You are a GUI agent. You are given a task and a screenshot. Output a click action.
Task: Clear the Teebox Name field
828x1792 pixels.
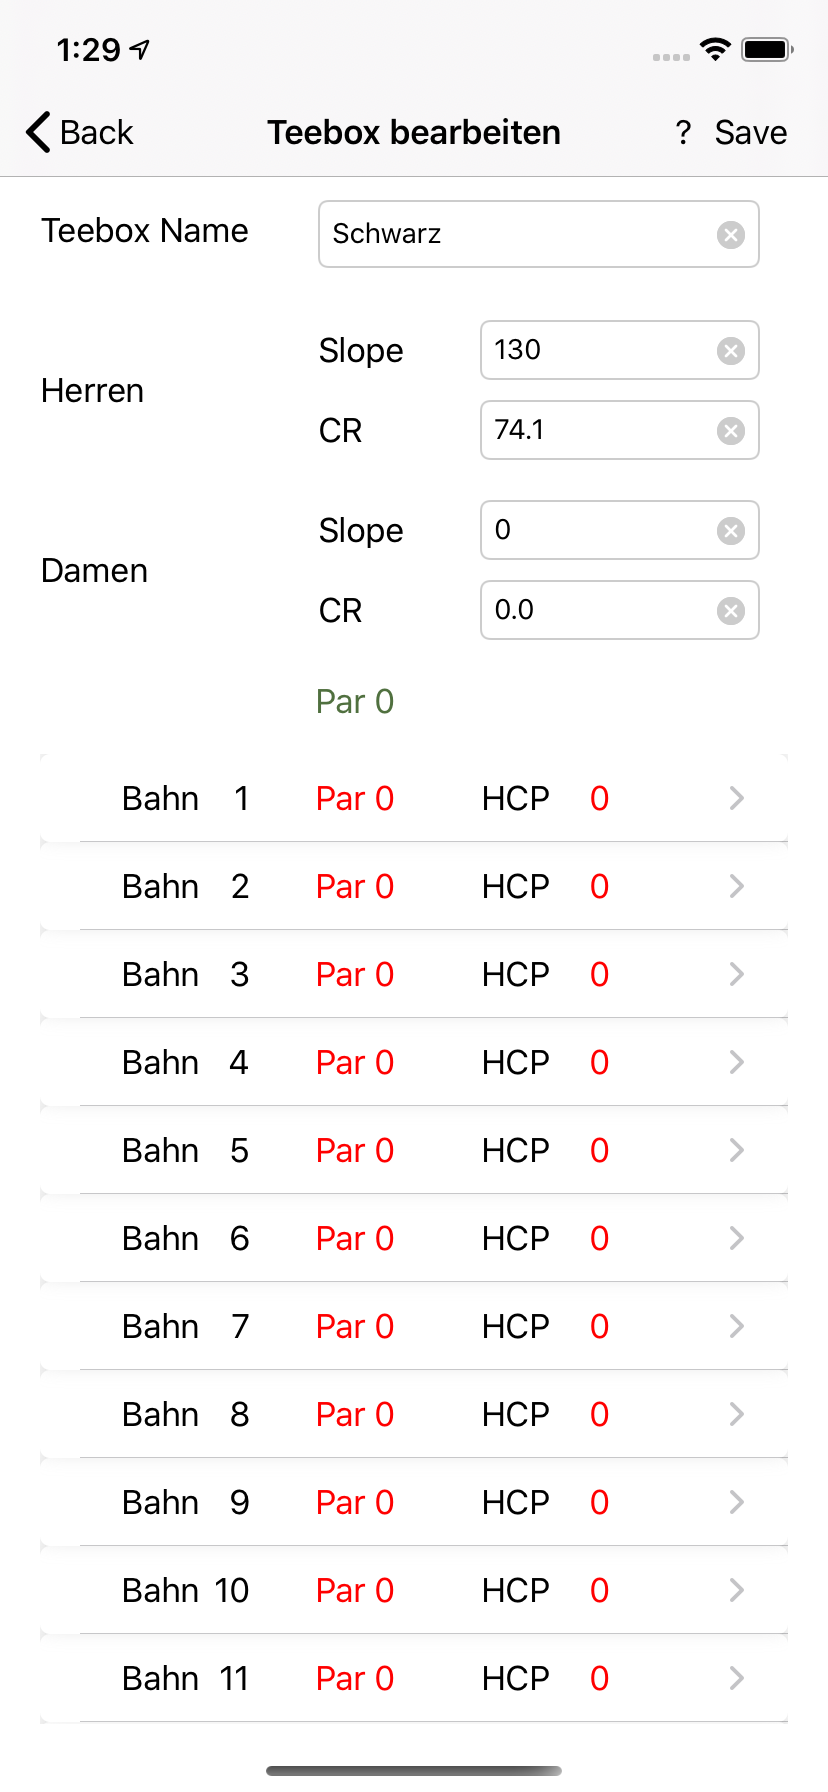pos(731,235)
